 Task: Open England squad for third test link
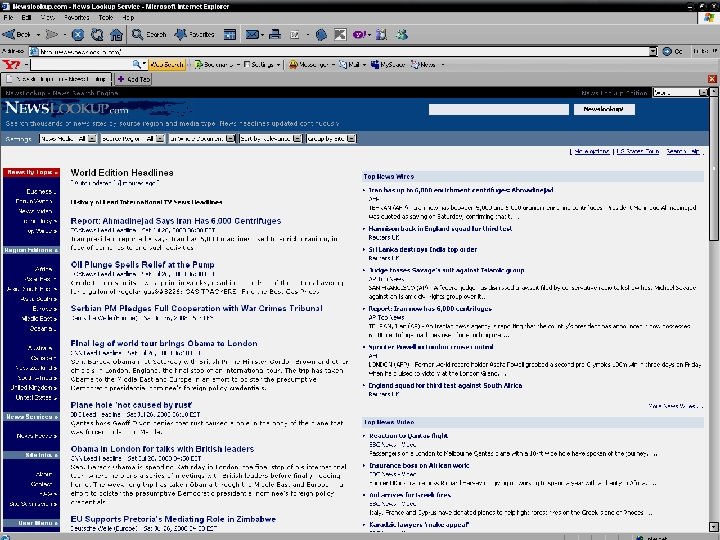(x=445, y=385)
